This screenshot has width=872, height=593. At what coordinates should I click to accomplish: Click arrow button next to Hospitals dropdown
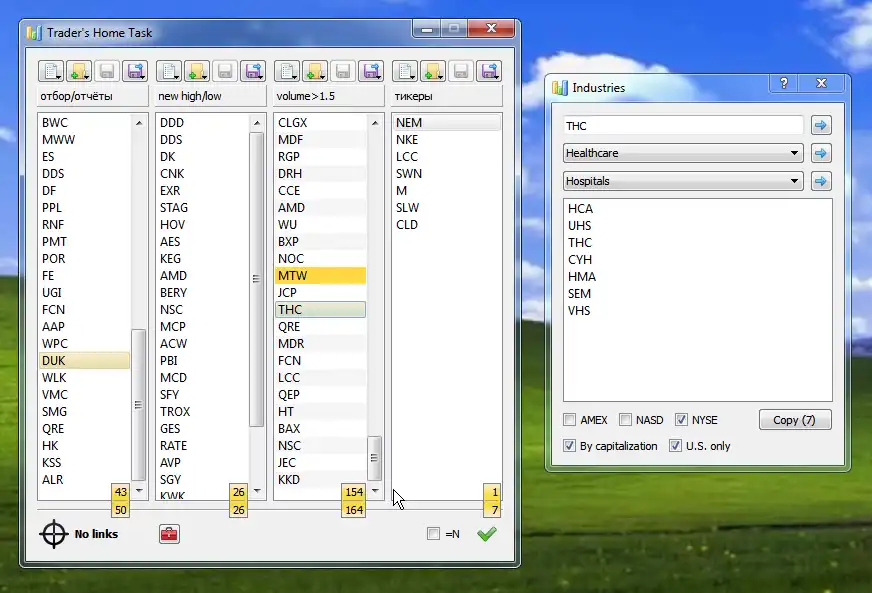coord(821,181)
